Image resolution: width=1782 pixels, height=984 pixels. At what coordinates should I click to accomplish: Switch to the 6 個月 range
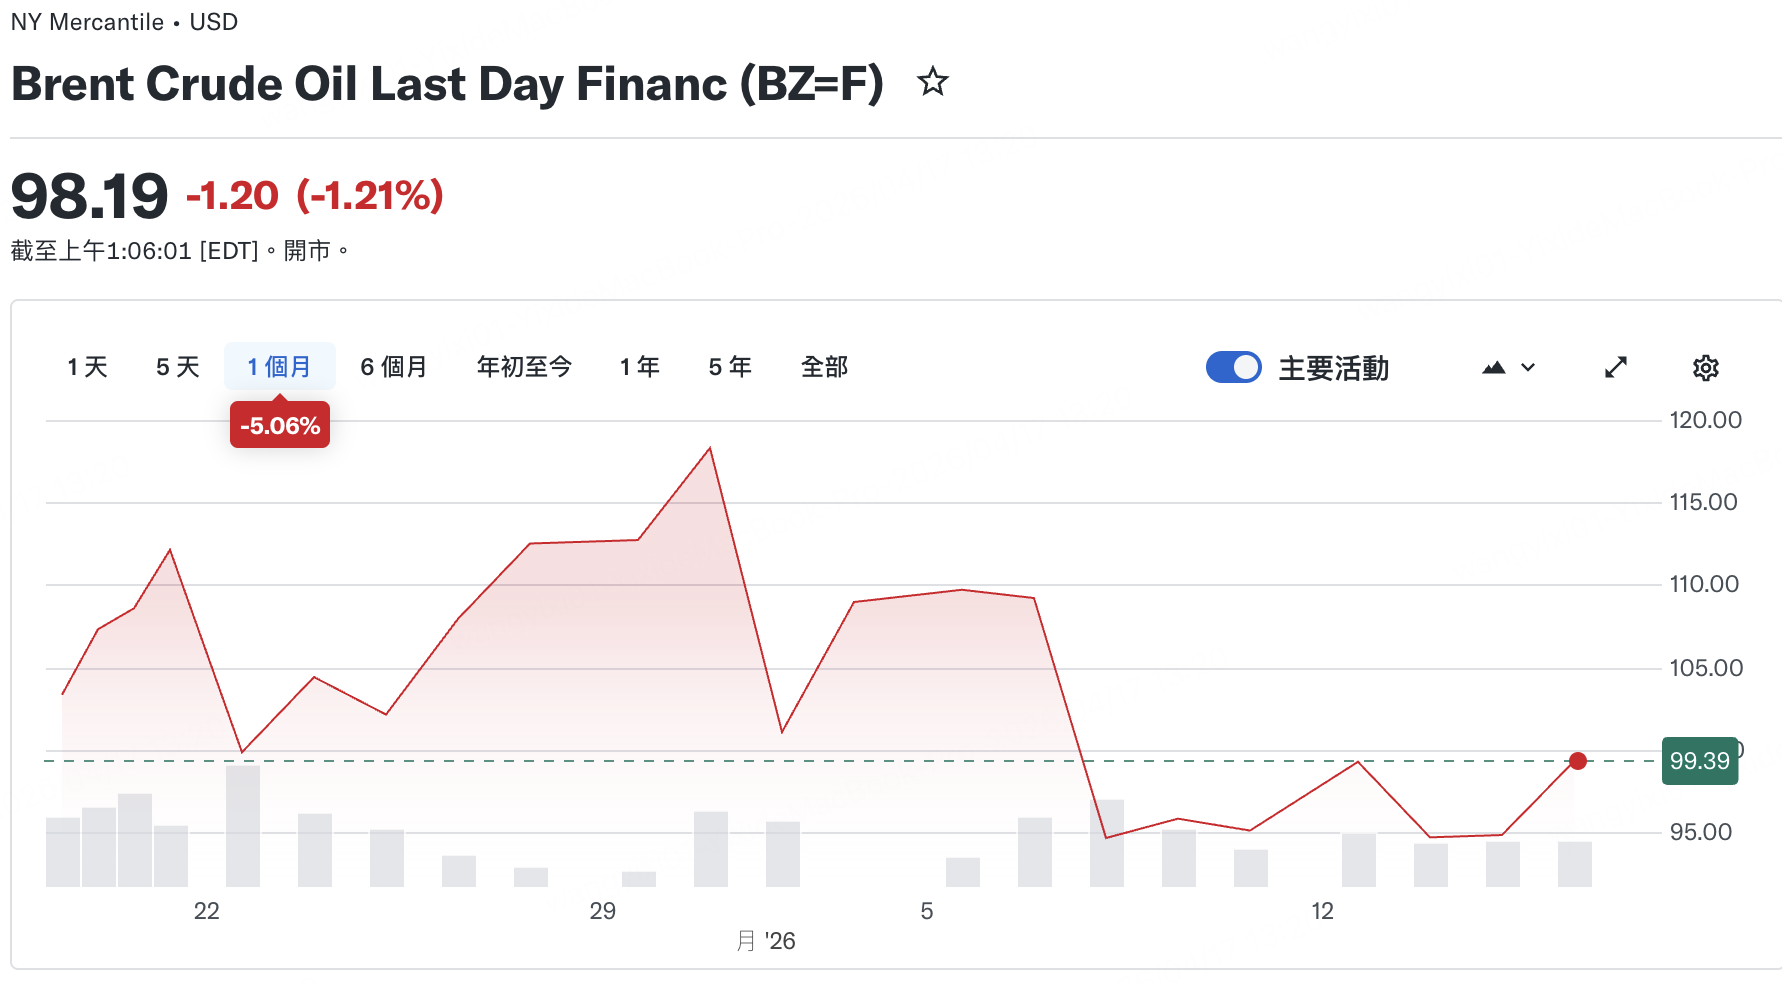tap(393, 368)
